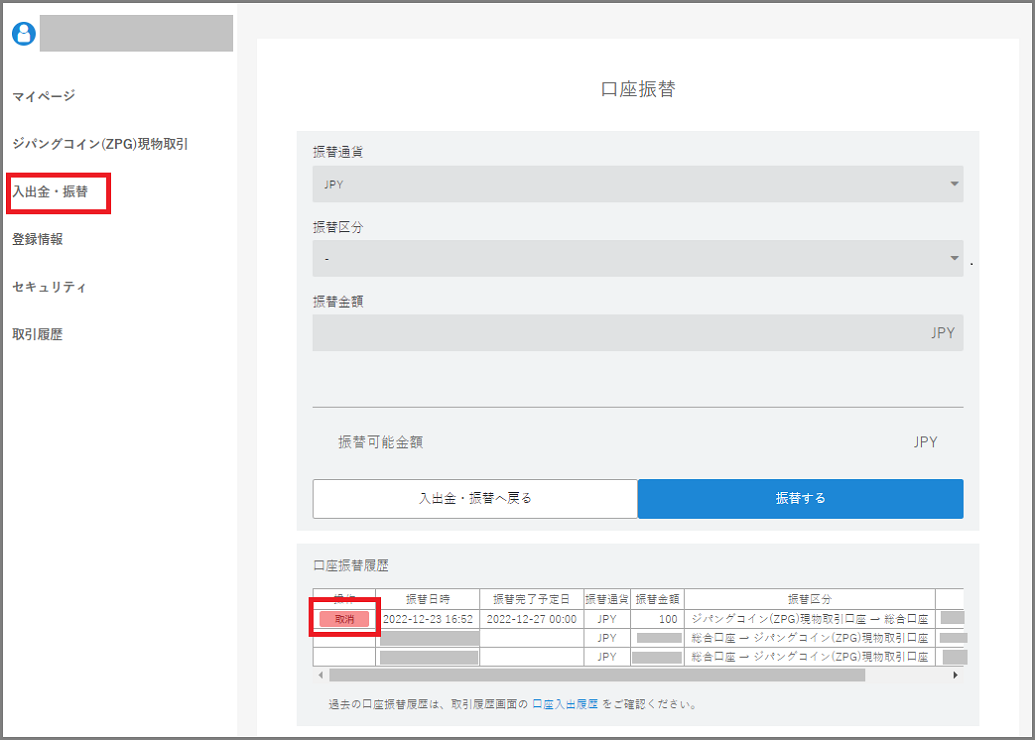The height and width of the screenshot is (740, 1035).
Task: Click the 振替可能金額 label
Action: (x=380, y=442)
